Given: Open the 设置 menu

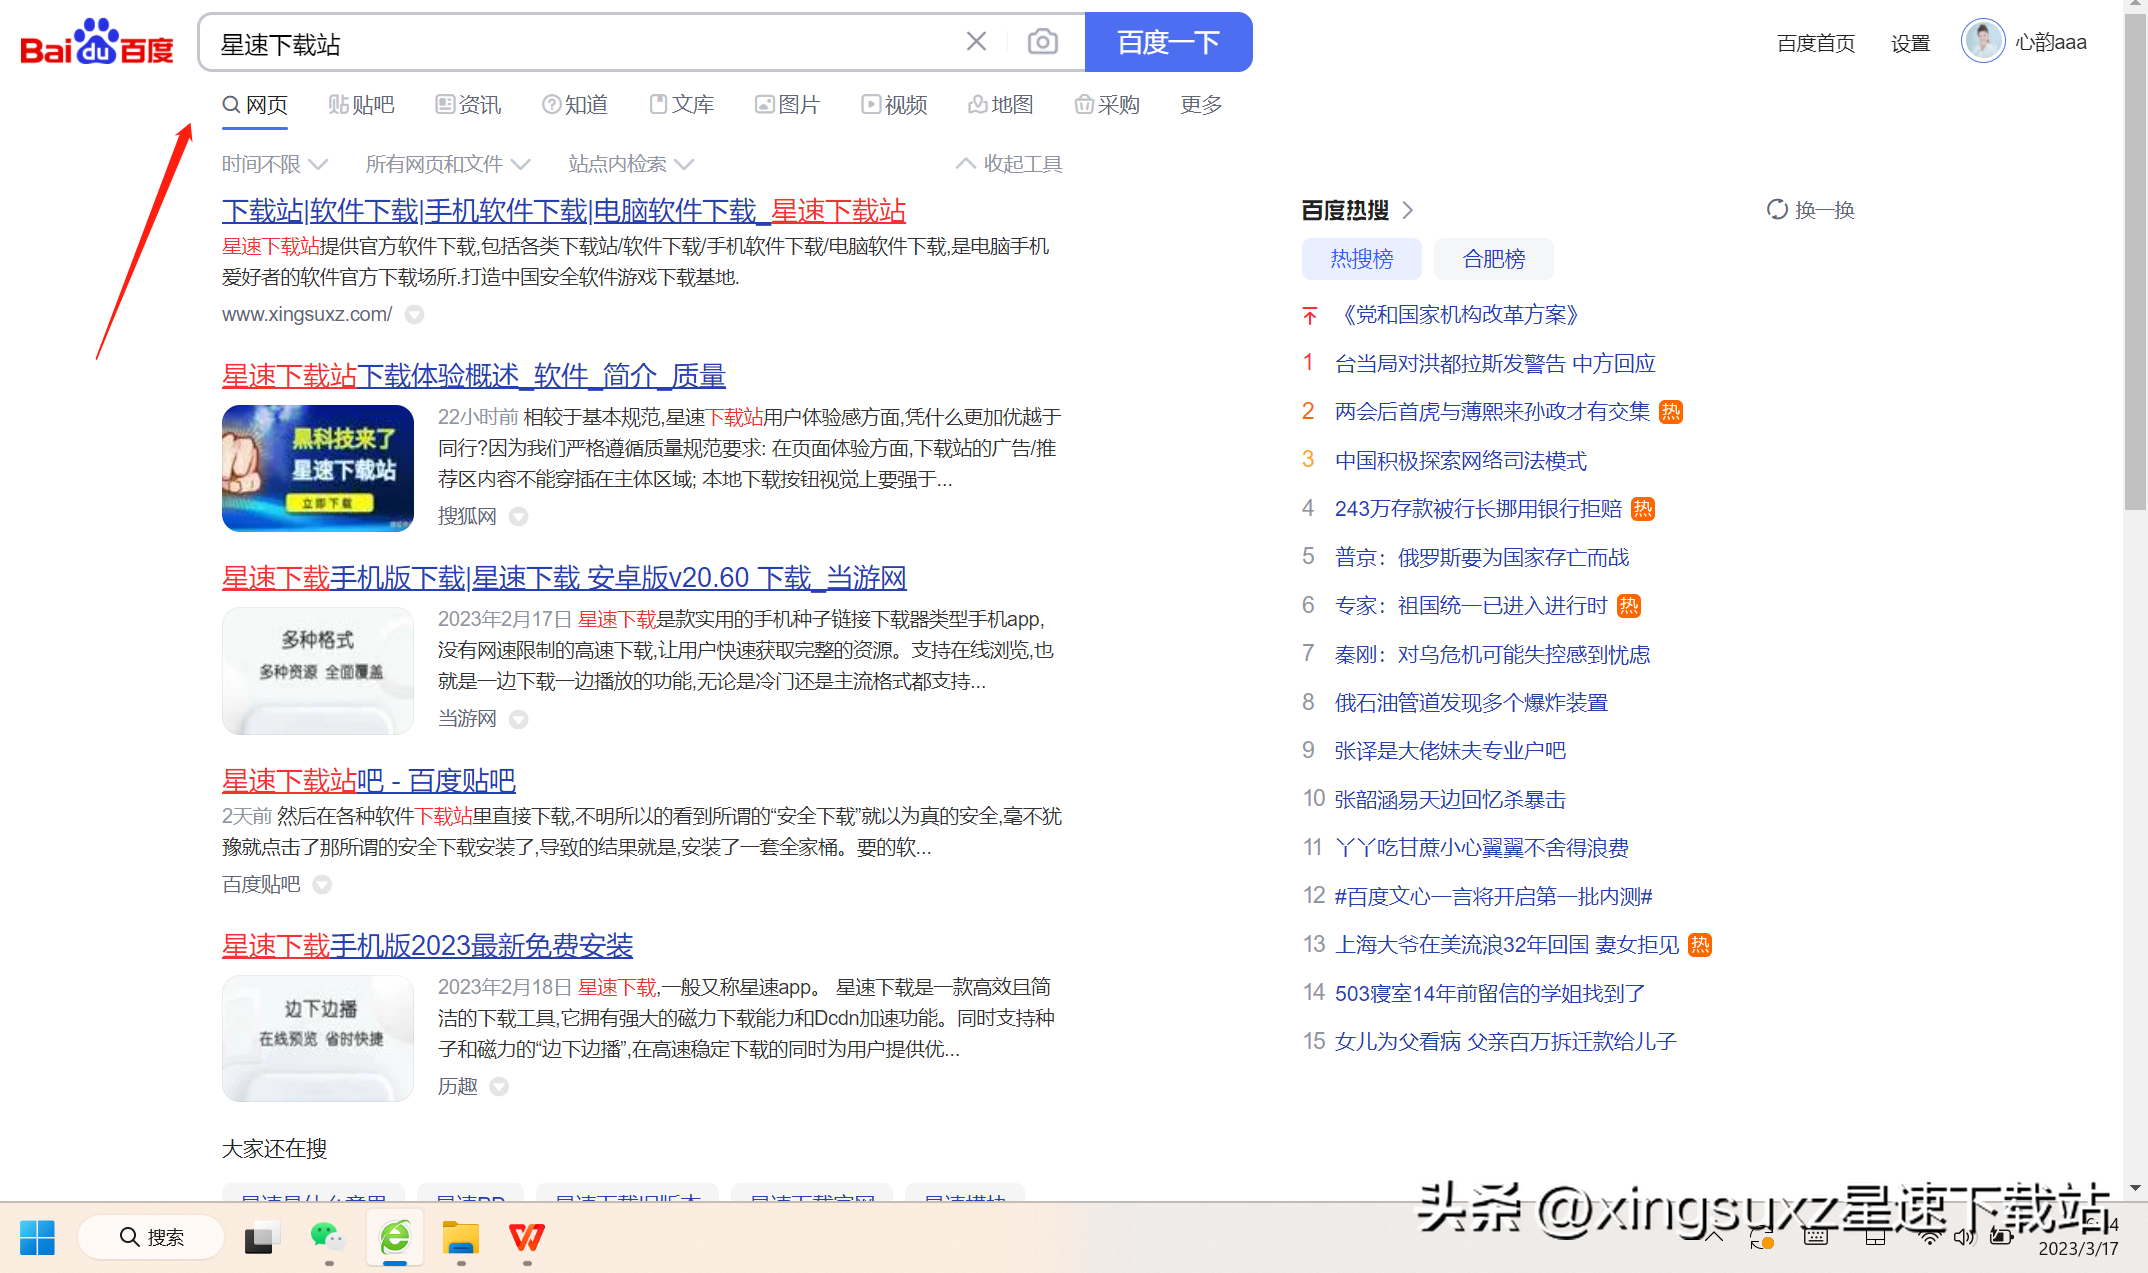Looking at the screenshot, I should point(1910,43).
